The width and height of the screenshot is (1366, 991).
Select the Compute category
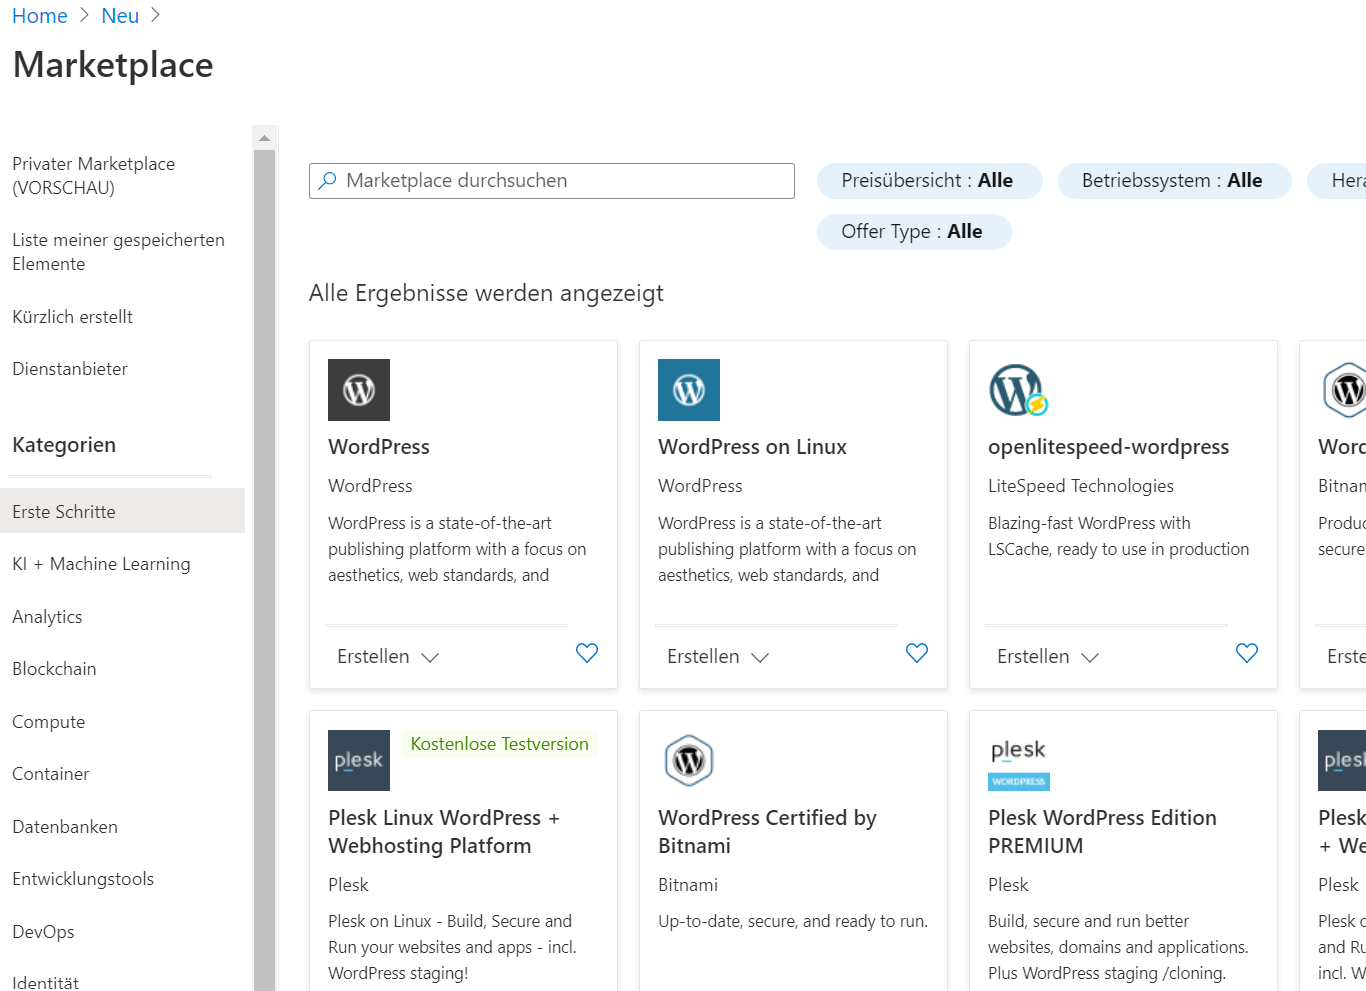coord(48,722)
